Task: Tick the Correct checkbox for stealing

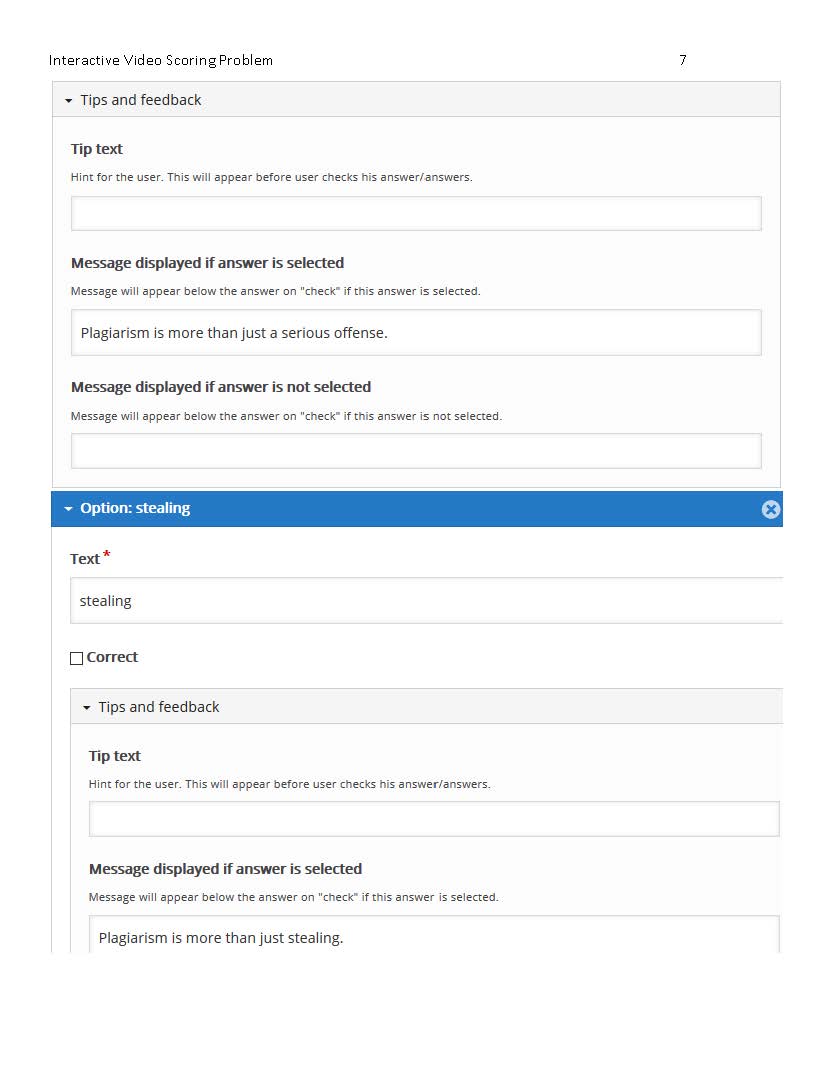Action: (x=76, y=658)
